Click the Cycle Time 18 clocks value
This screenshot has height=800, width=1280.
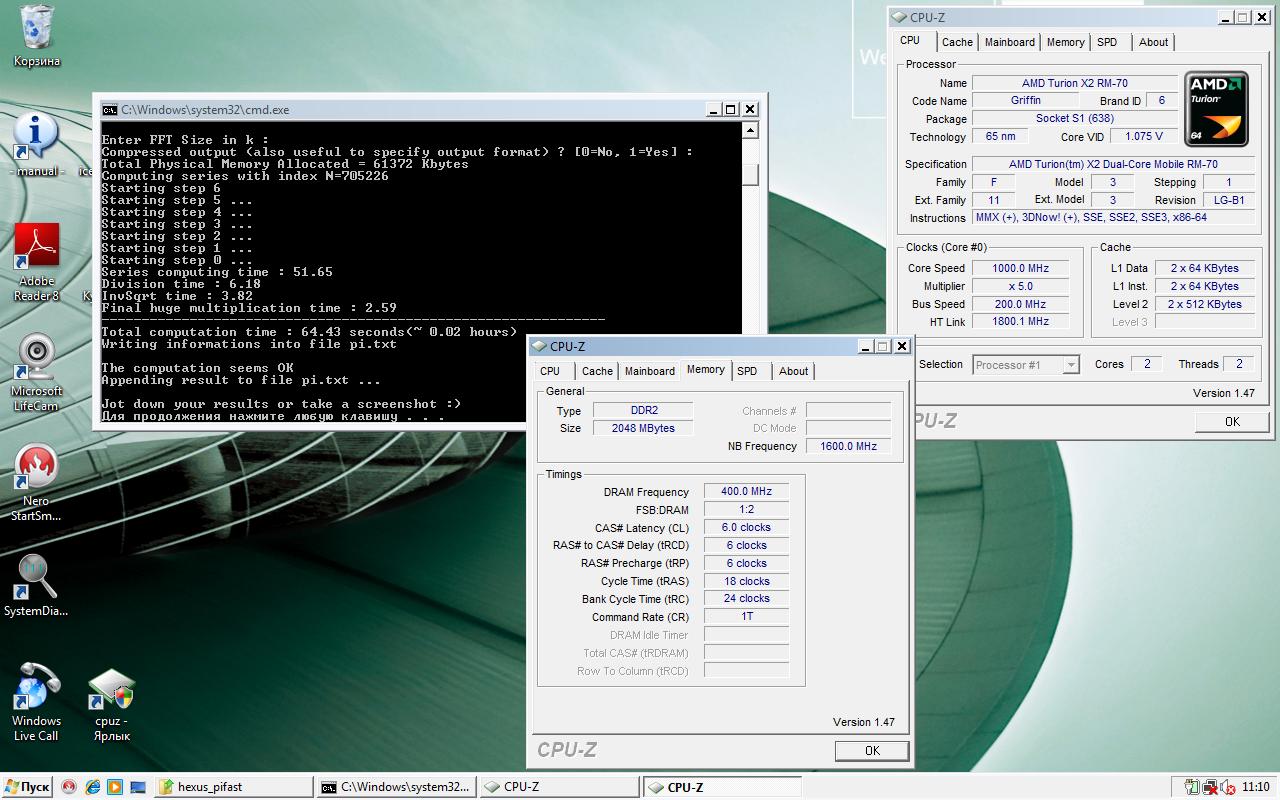pos(746,581)
